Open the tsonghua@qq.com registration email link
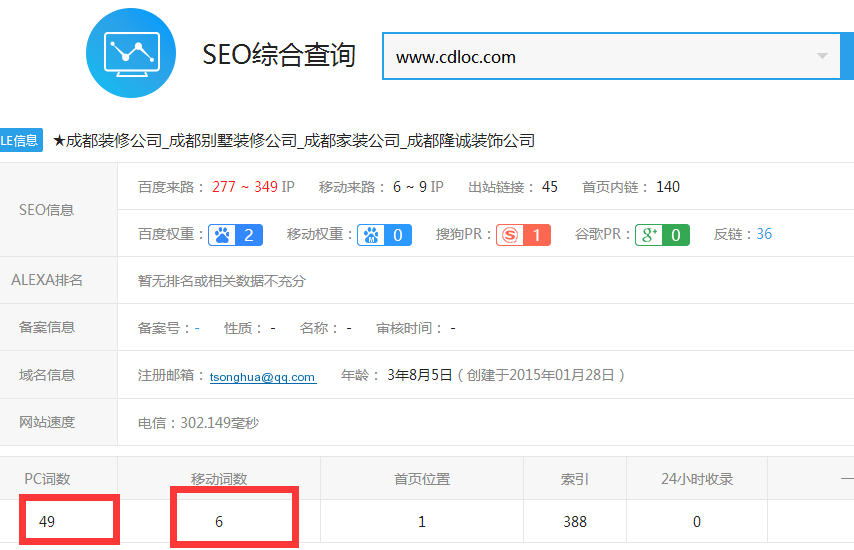This screenshot has width=854, height=550. click(x=262, y=377)
